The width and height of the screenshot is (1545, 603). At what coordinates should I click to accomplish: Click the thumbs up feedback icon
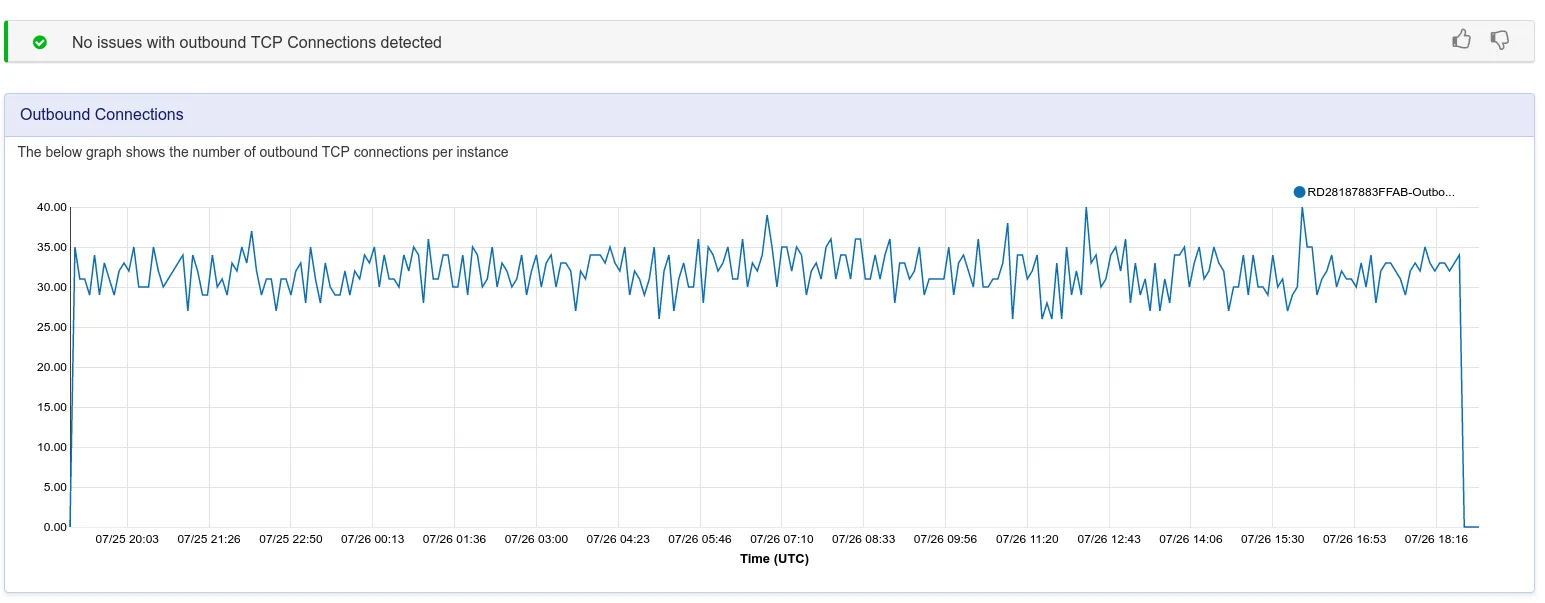[x=1461, y=40]
